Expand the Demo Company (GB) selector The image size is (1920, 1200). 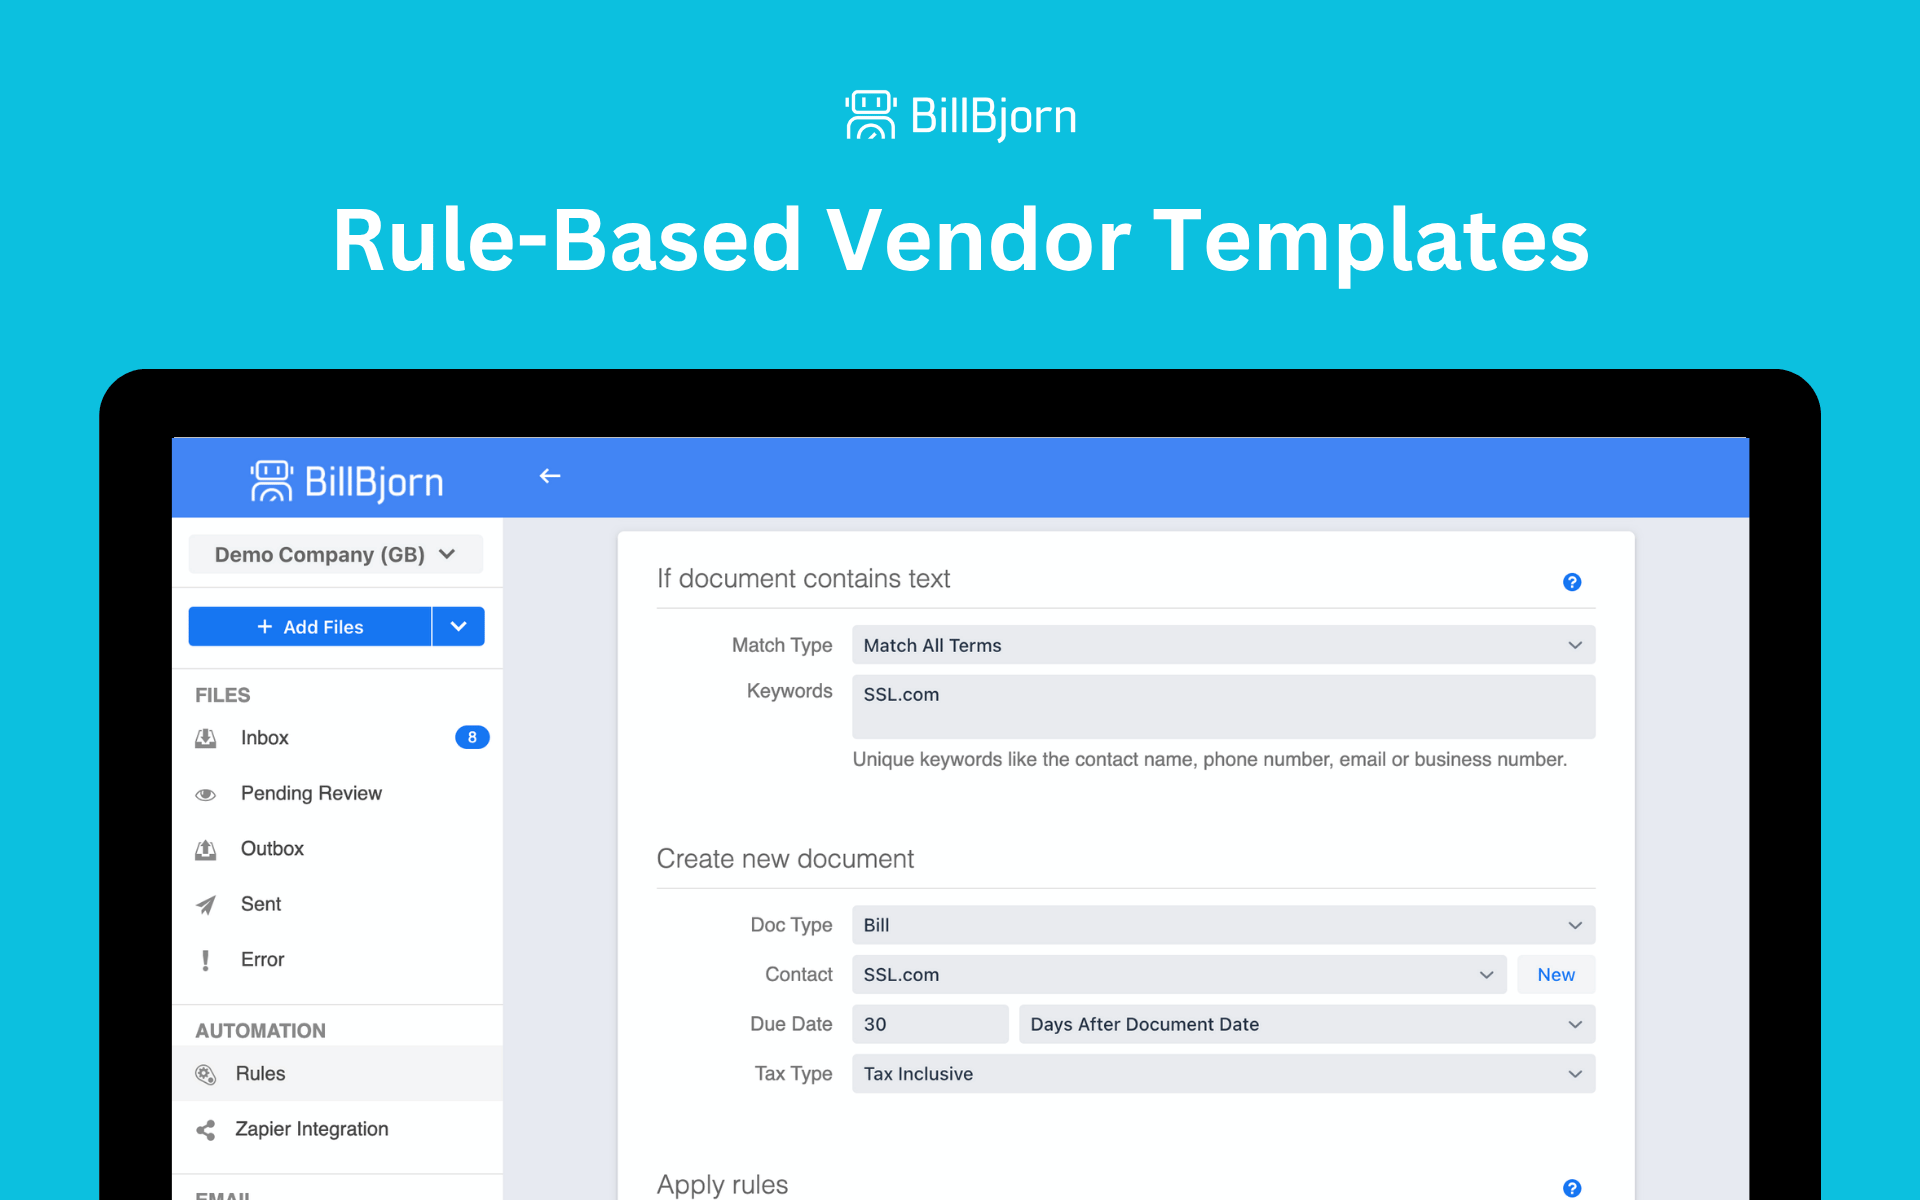tap(335, 555)
